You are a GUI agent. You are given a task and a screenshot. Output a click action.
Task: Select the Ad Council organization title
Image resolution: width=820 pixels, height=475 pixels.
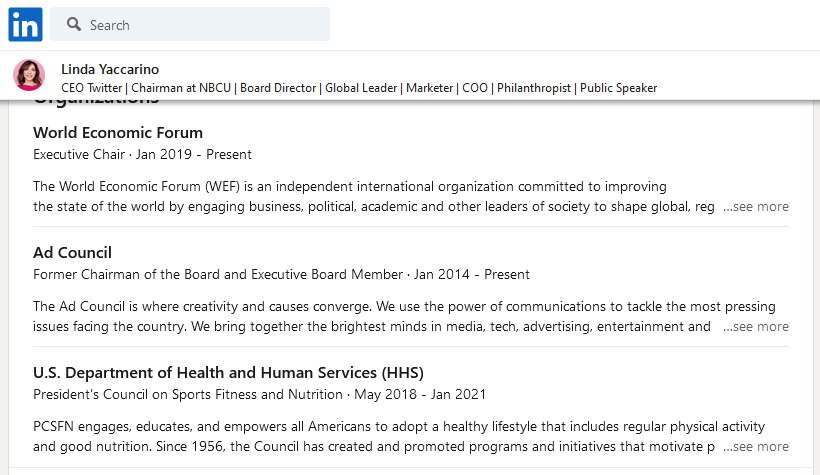click(72, 253)
